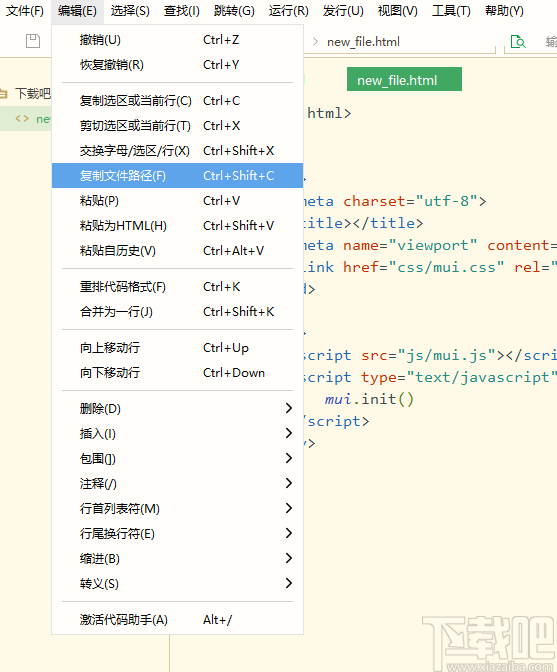Expand the 插入(I) submenu
Image resolution: width=557 pixels, height=672 pixels.
[177, 433]
